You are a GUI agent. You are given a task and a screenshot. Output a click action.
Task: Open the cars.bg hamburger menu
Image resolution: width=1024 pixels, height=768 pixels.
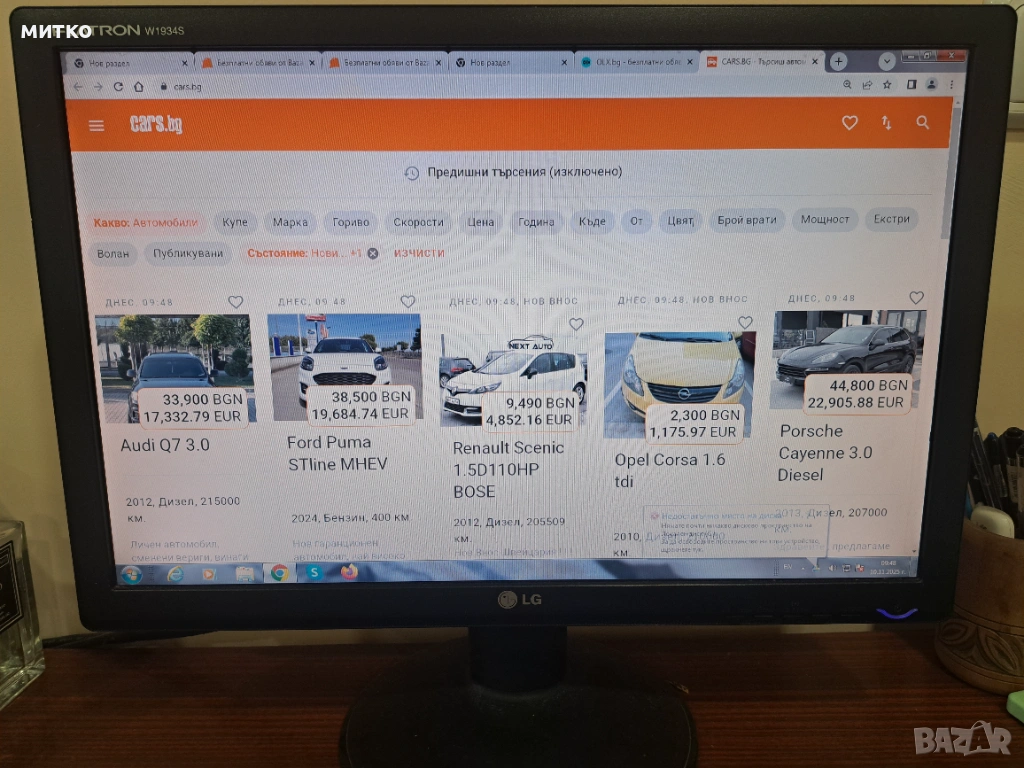(x=96, y=125)
